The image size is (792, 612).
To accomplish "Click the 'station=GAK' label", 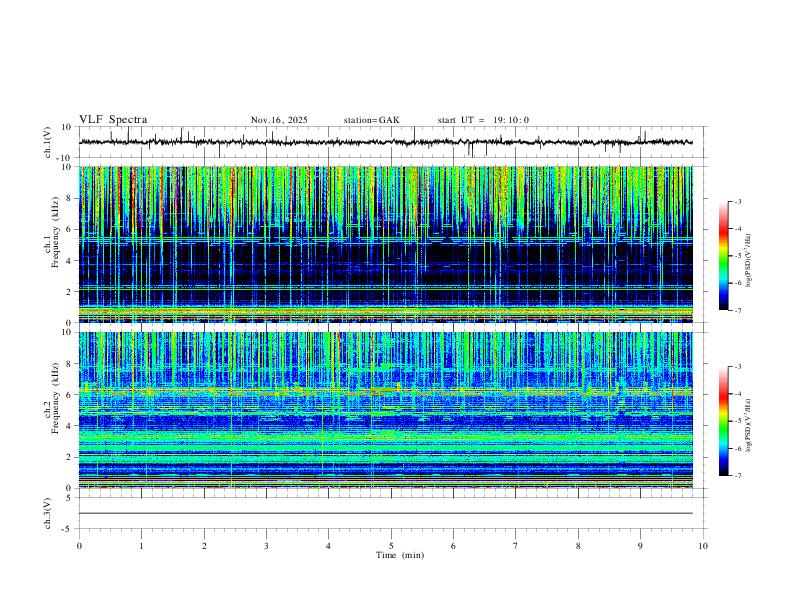I will 371,120.
